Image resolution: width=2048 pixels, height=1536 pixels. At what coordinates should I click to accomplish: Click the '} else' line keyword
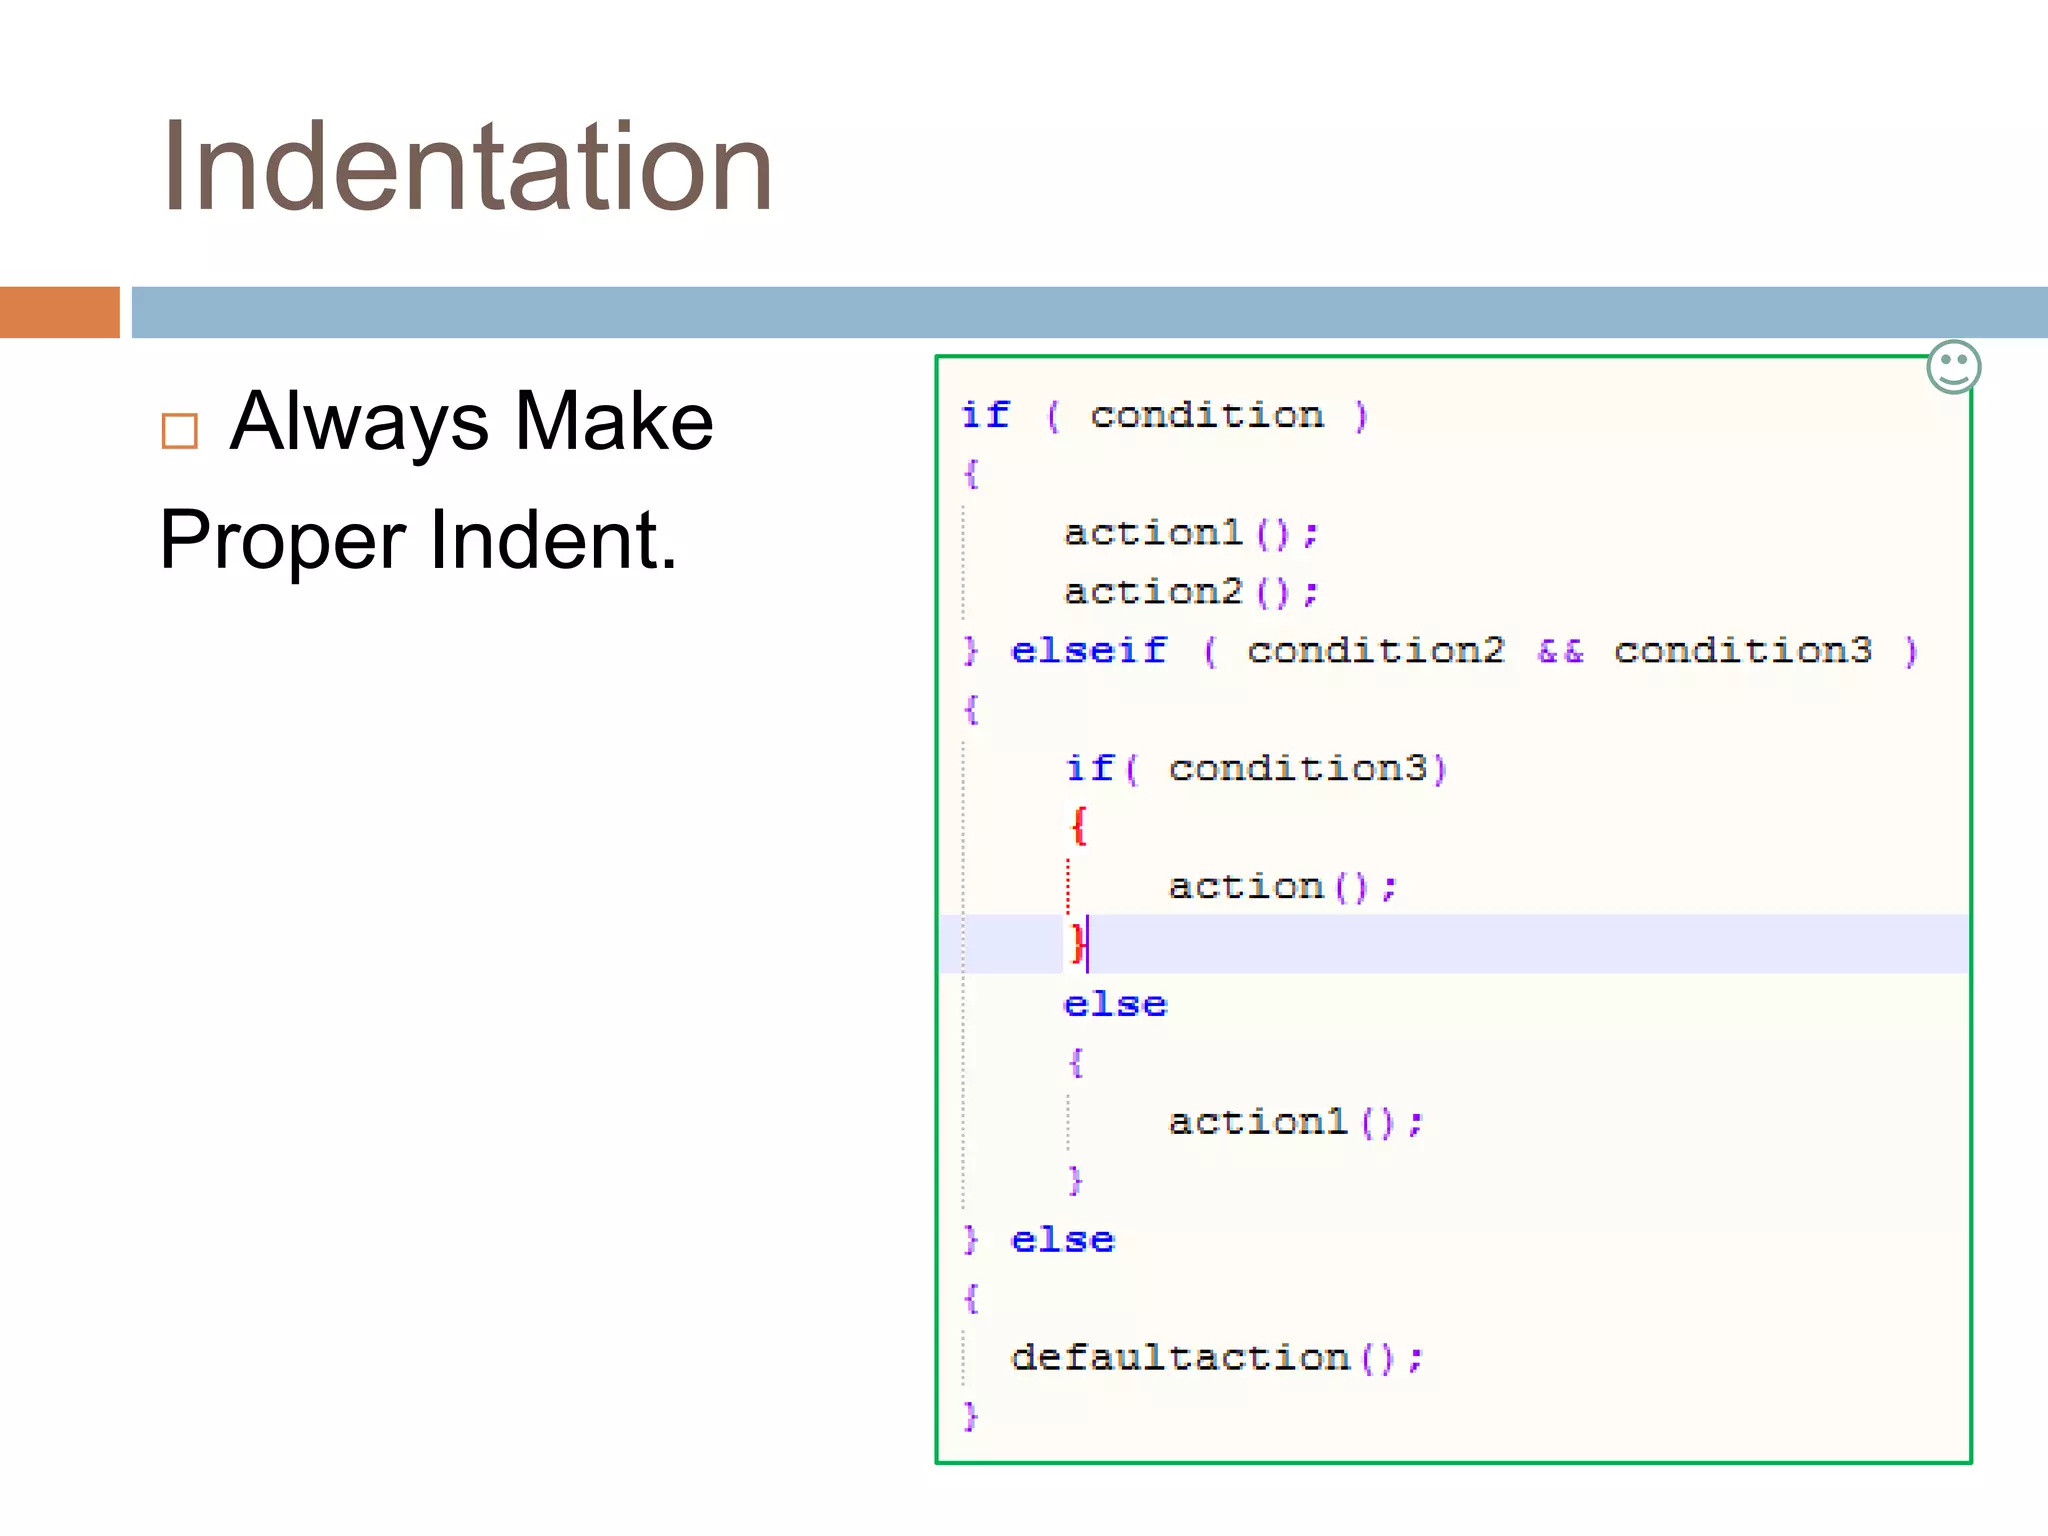point(1062,1240)
